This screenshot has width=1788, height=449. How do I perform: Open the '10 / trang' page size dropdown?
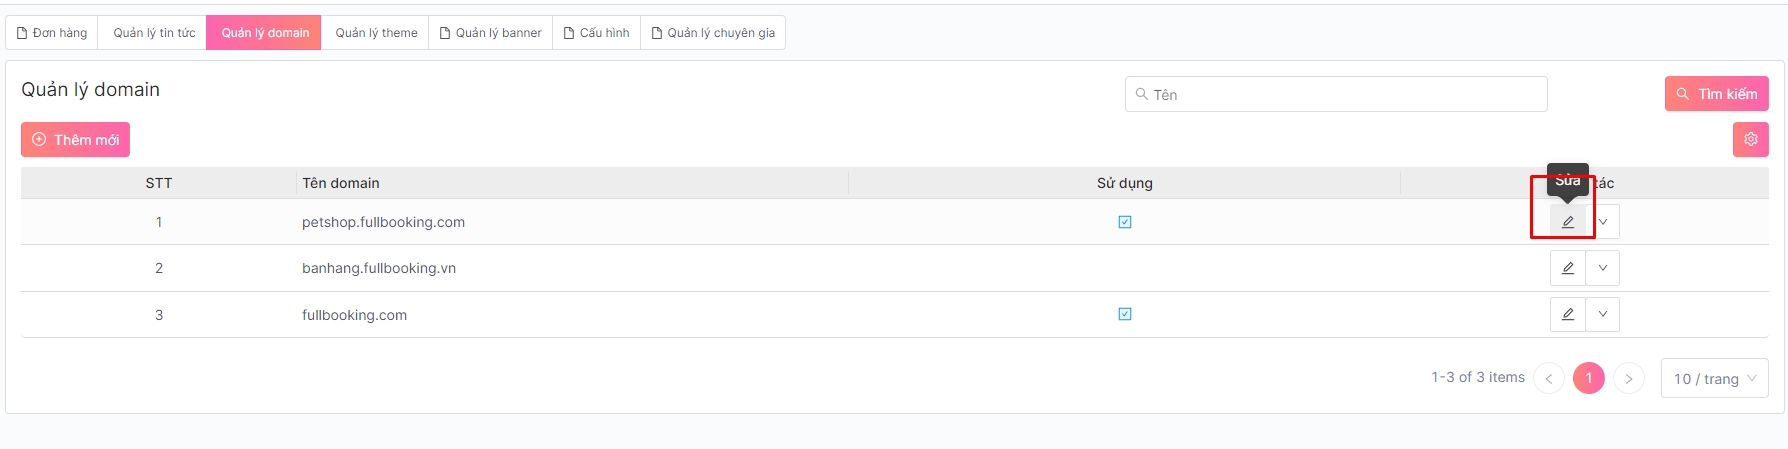coord(1714,378)
